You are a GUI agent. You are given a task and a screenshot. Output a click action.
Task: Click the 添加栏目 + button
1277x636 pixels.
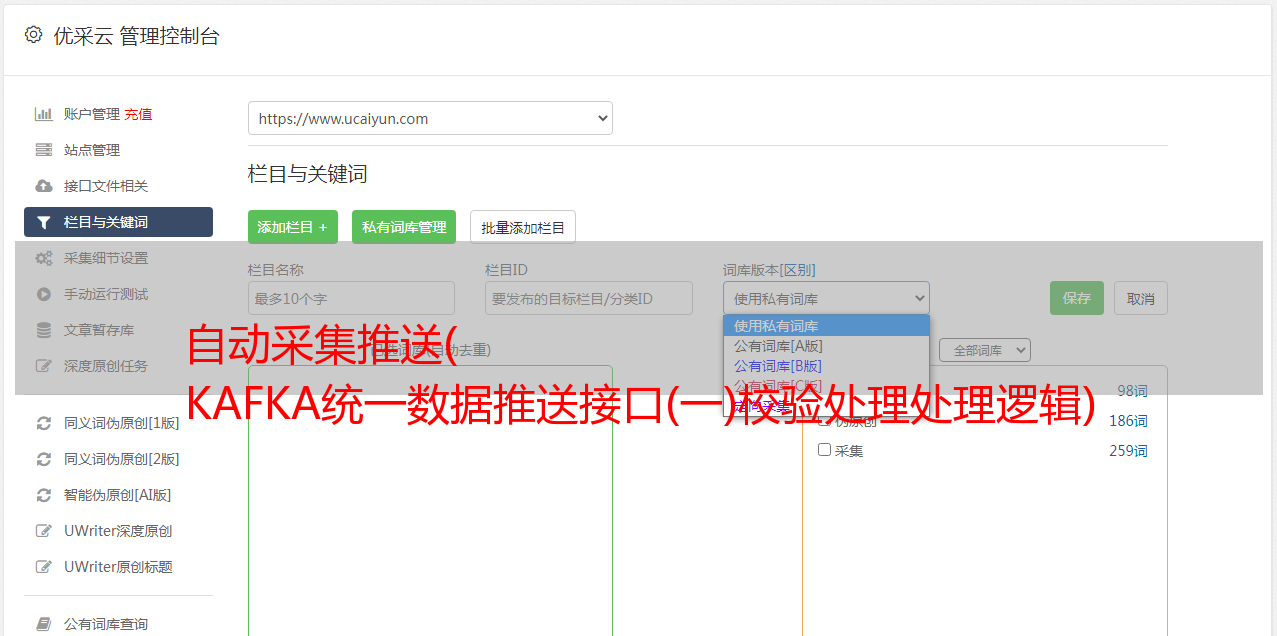293,227
